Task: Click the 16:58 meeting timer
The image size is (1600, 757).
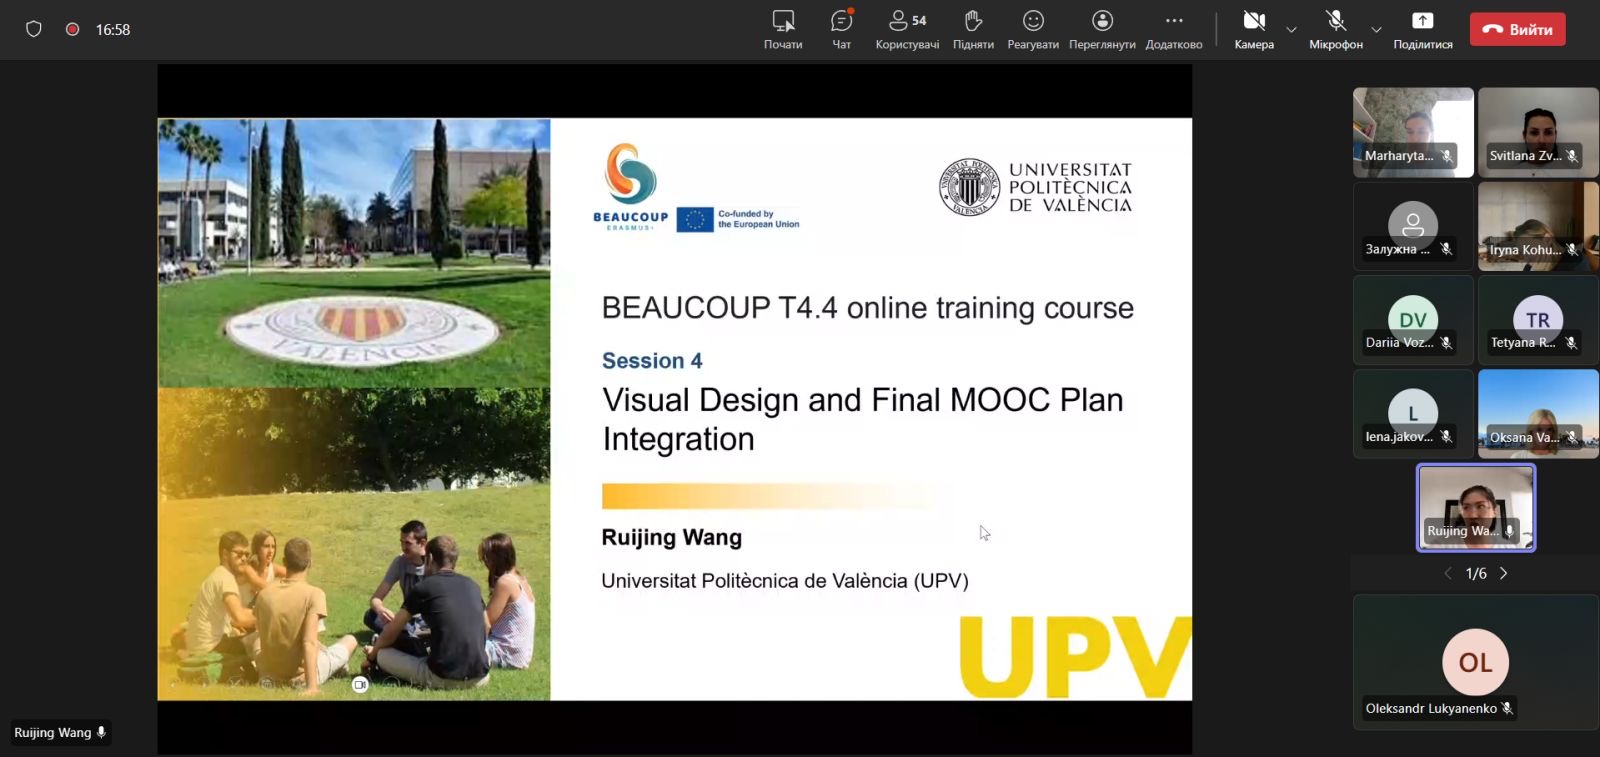Action: (x=113, y=30)
